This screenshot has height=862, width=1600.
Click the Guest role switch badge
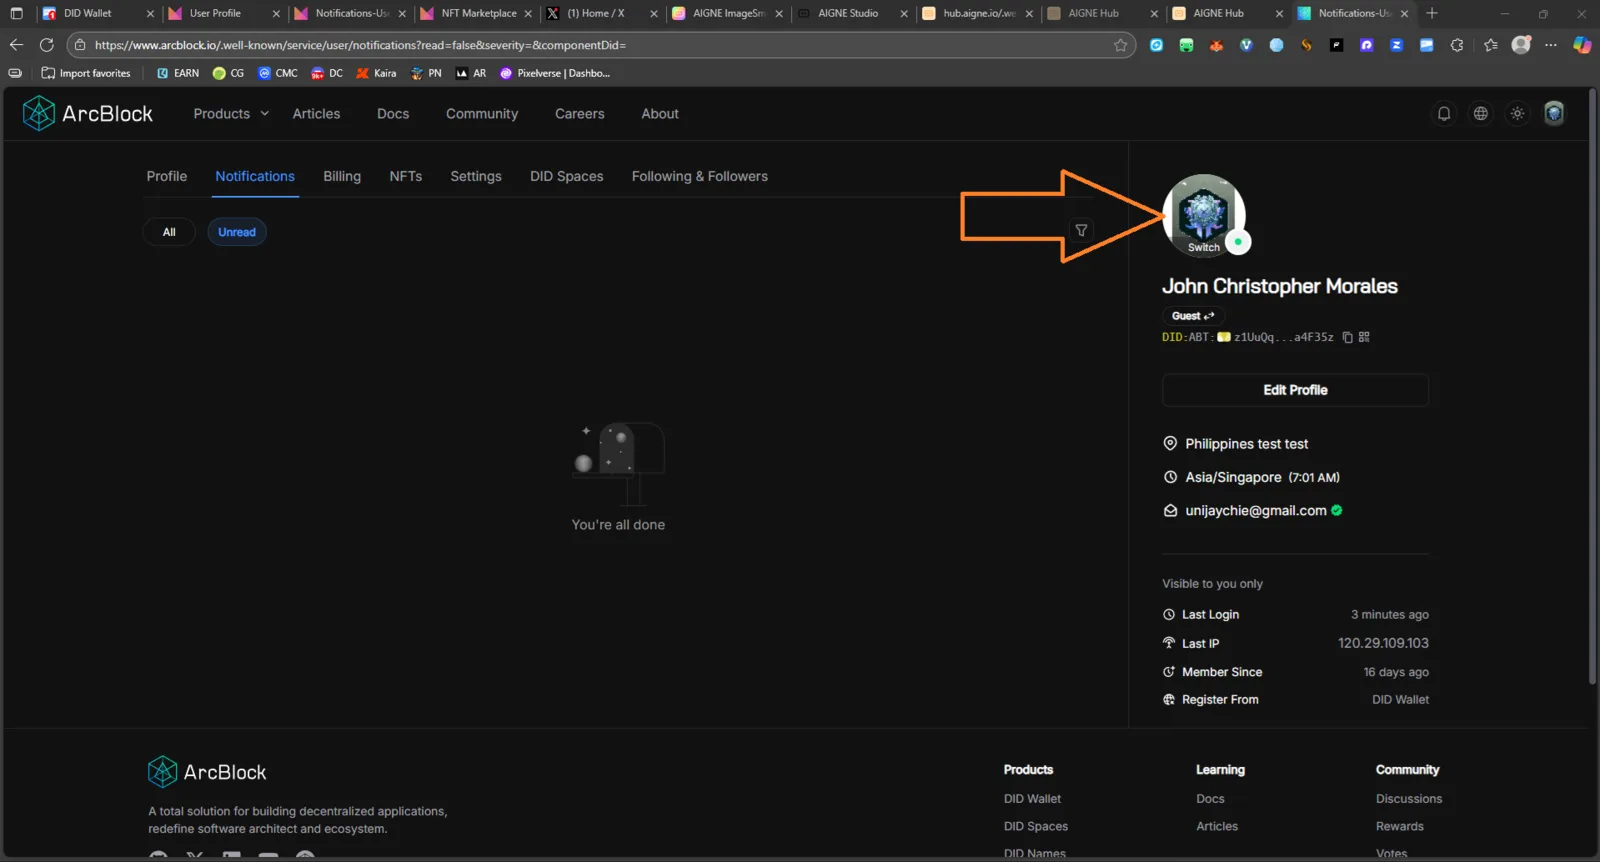[1193, 316]
